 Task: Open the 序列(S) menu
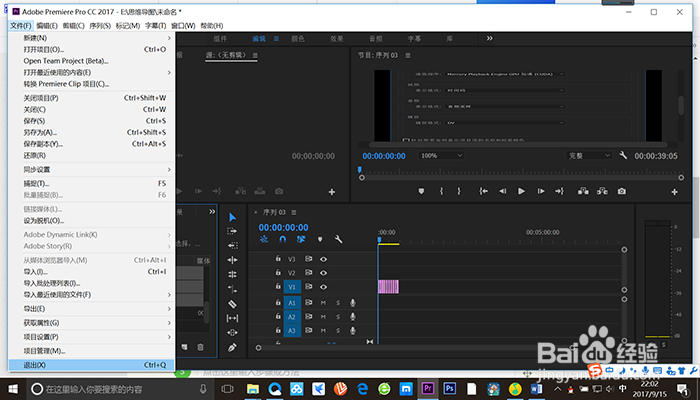coord(100,26)
